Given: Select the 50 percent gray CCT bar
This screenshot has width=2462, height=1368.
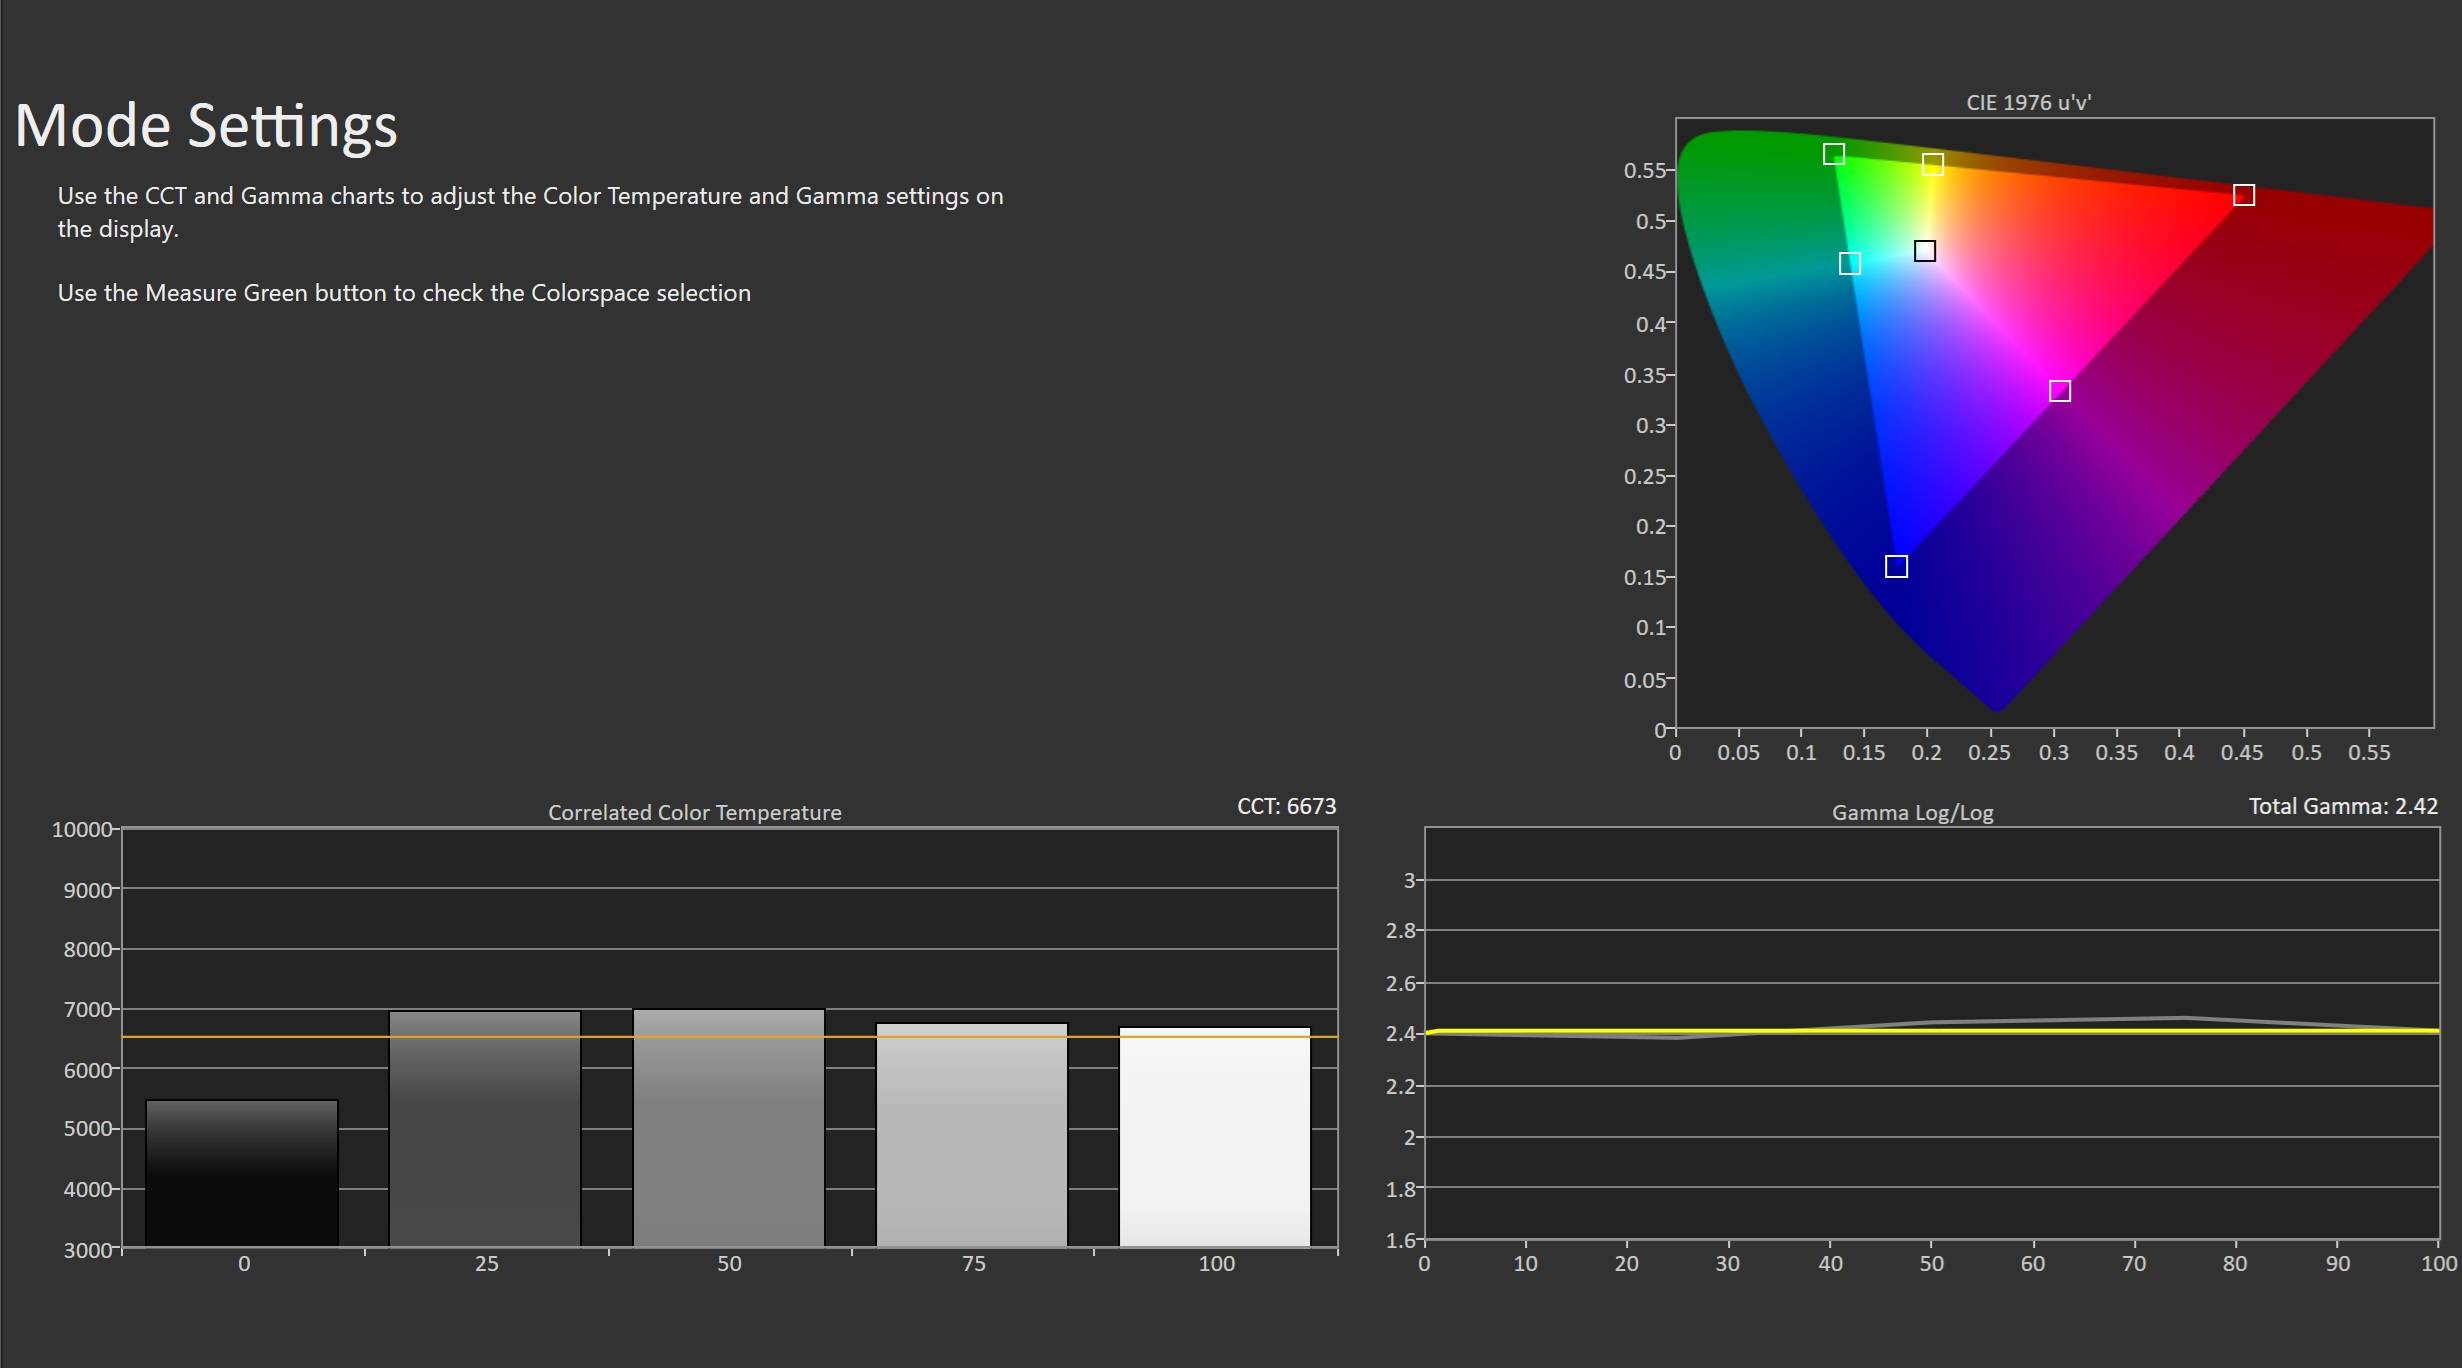Looking at the screenshot, I should click(x=729, y=1130).
